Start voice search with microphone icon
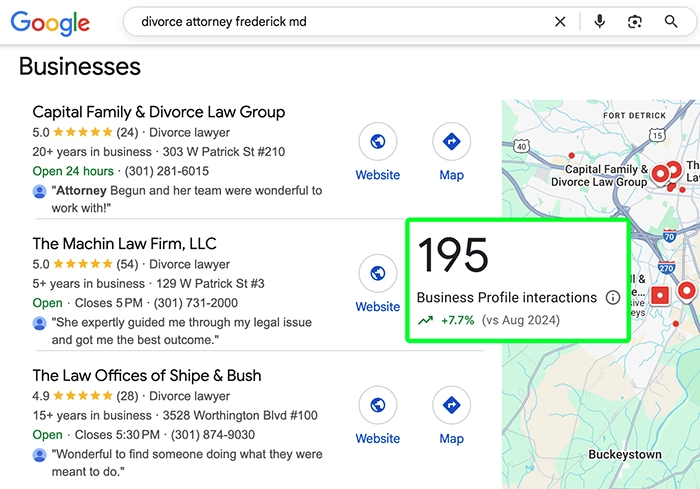700x489 pixels. [x=600, y=21]
